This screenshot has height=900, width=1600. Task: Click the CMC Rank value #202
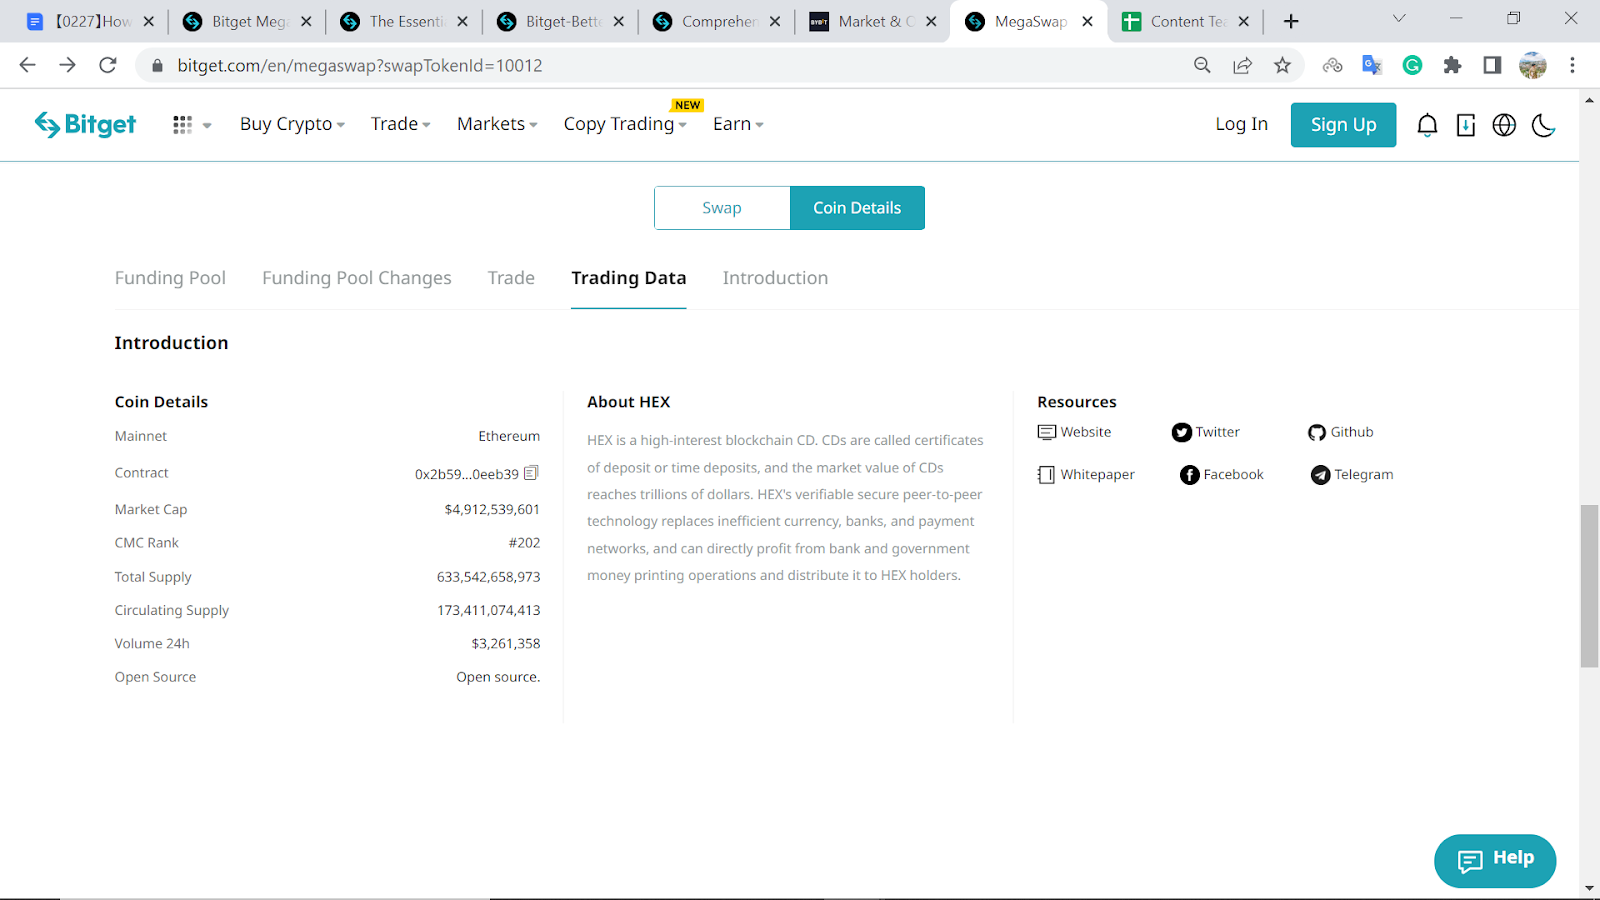(x=524, y=543)
